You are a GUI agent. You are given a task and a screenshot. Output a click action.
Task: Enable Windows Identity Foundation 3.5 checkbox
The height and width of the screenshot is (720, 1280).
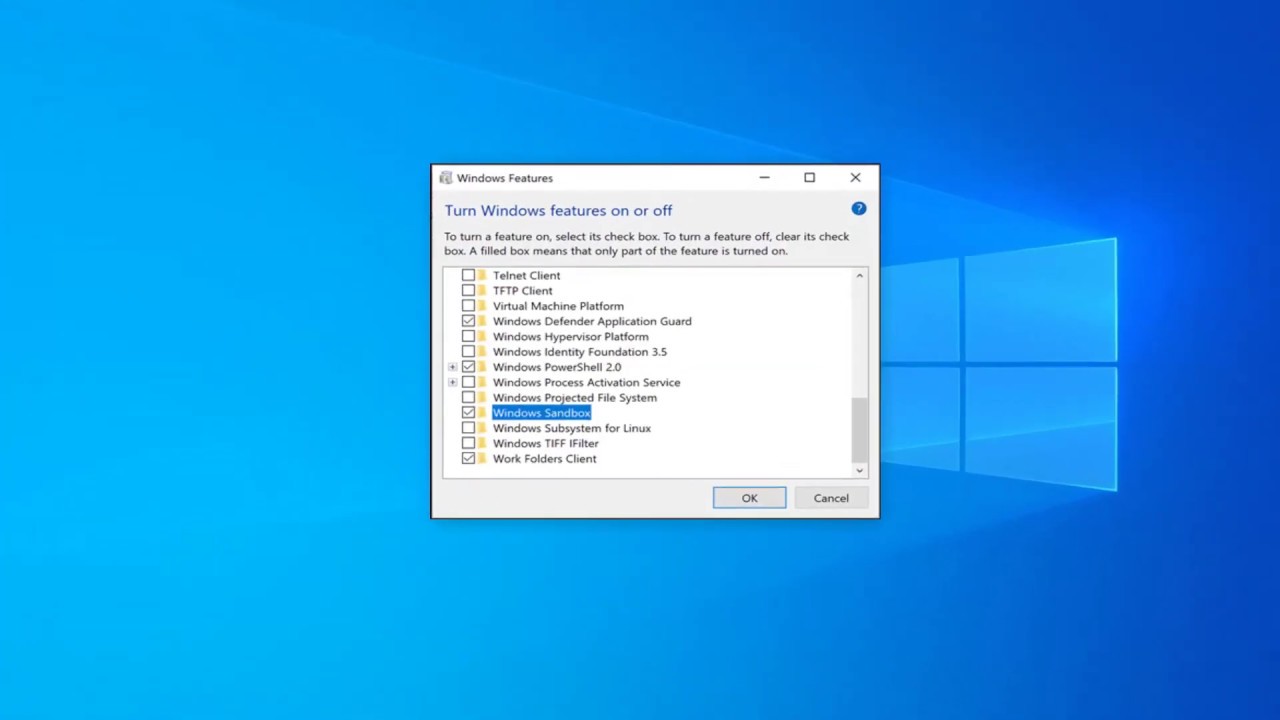[468, 352]
